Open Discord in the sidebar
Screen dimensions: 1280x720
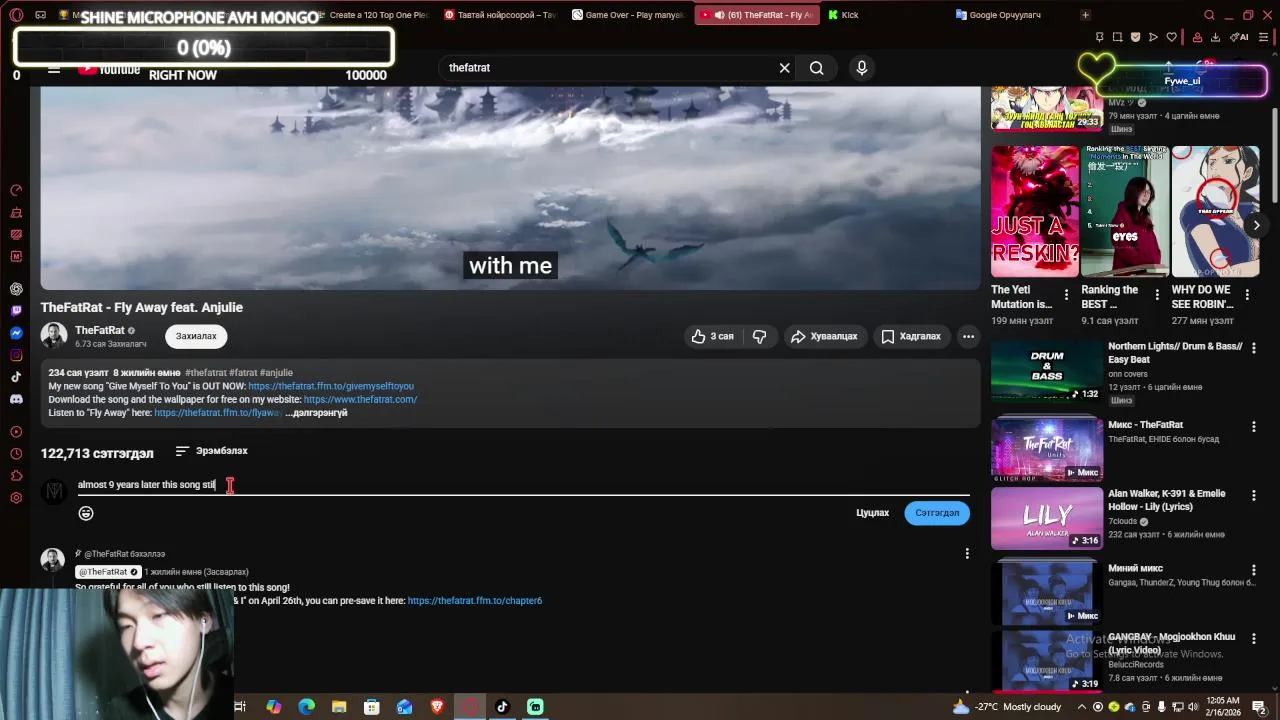[16, 399]
